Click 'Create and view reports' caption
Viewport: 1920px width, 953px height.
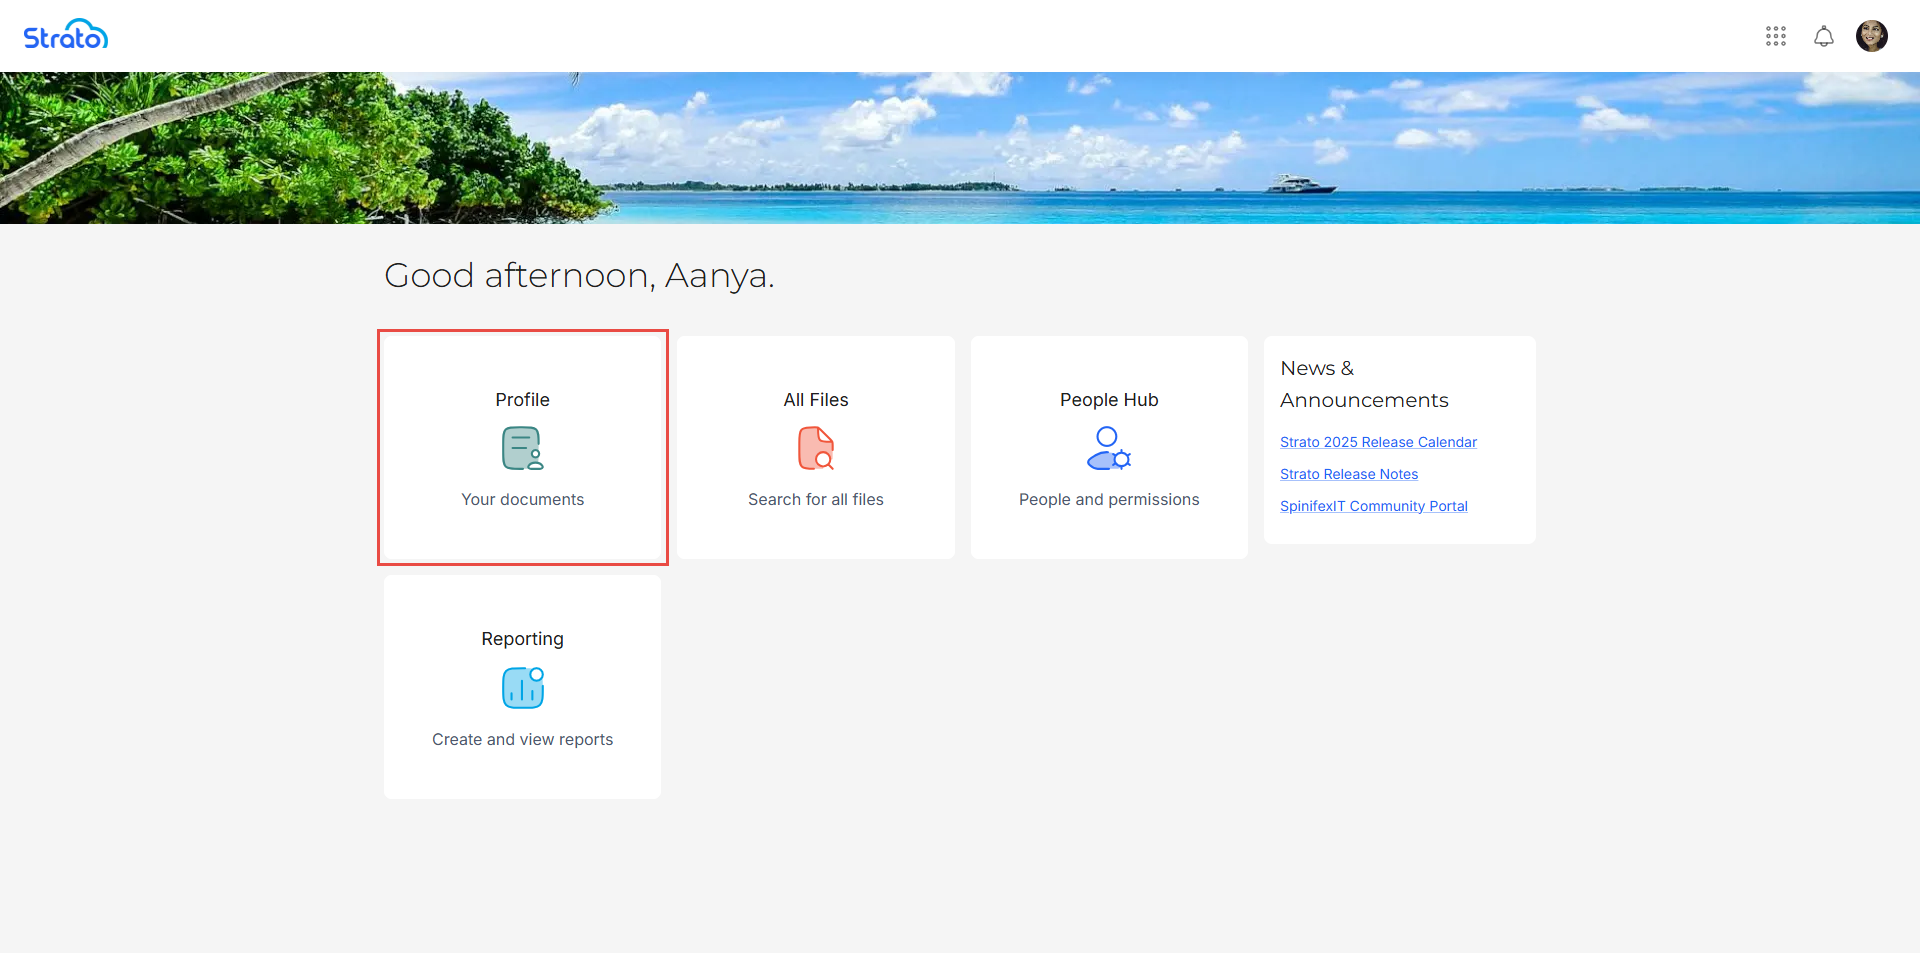point(522,739)
